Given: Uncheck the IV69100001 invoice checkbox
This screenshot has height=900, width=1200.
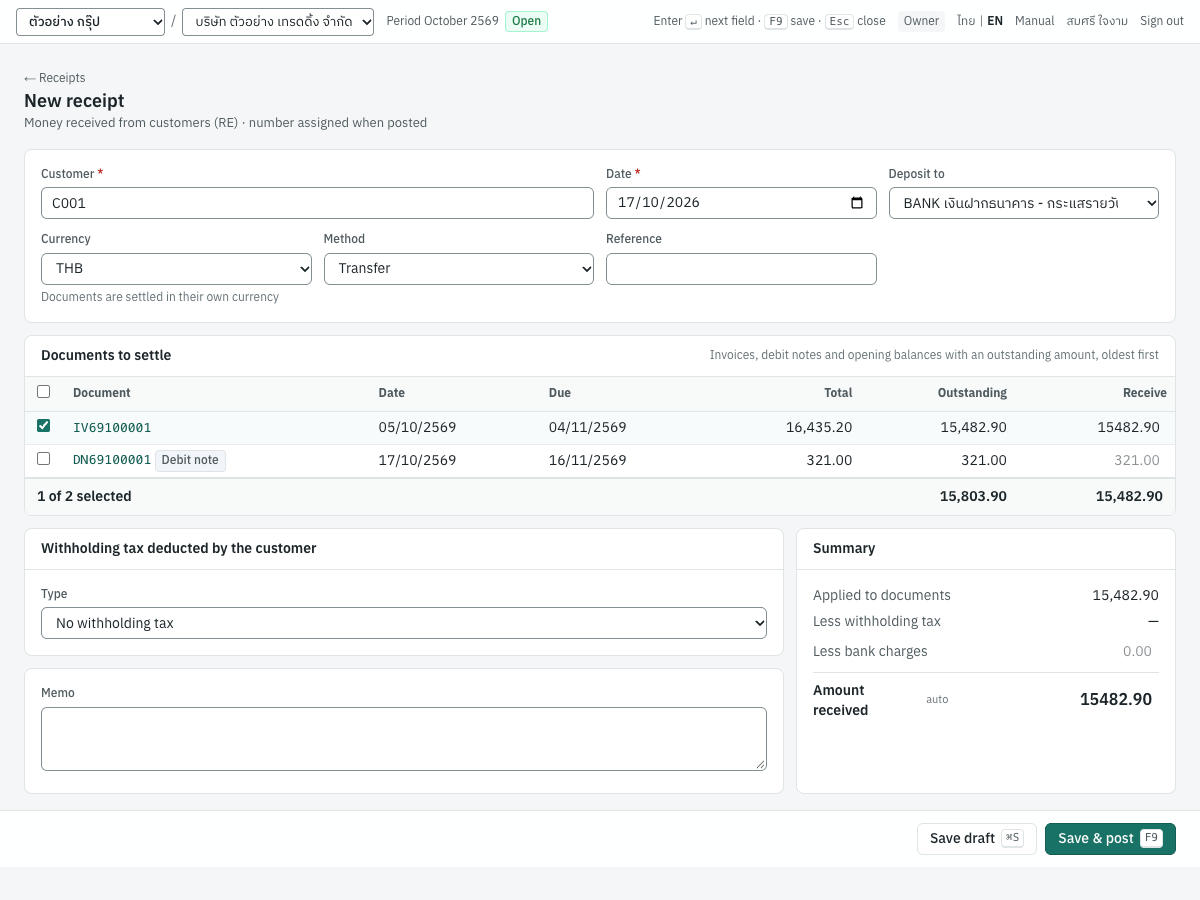Looking at the screenshot, I should tap(43, 426).
